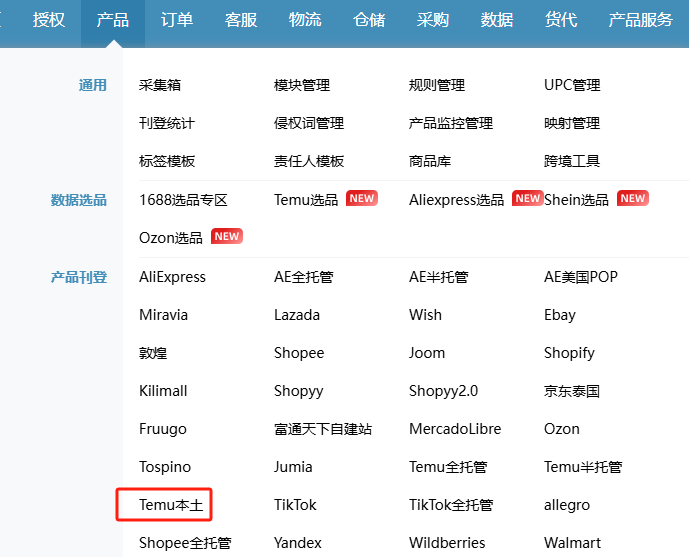Select Shopee listing
The height and width of the screenshot is (557, 689).
point(299,354)
